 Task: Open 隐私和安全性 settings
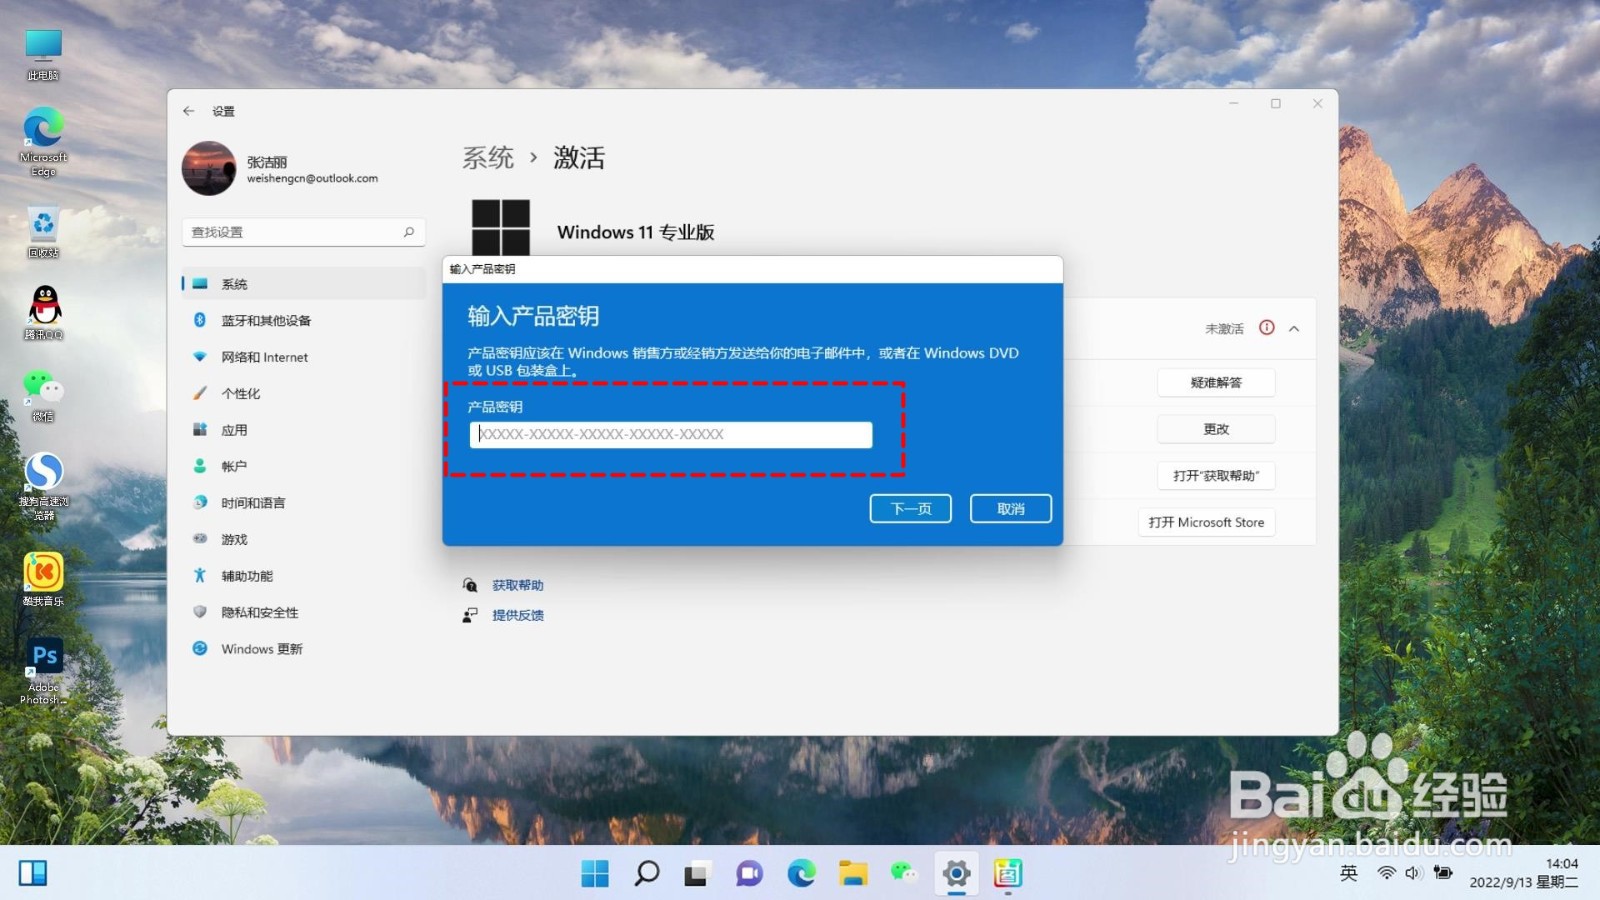259,612
